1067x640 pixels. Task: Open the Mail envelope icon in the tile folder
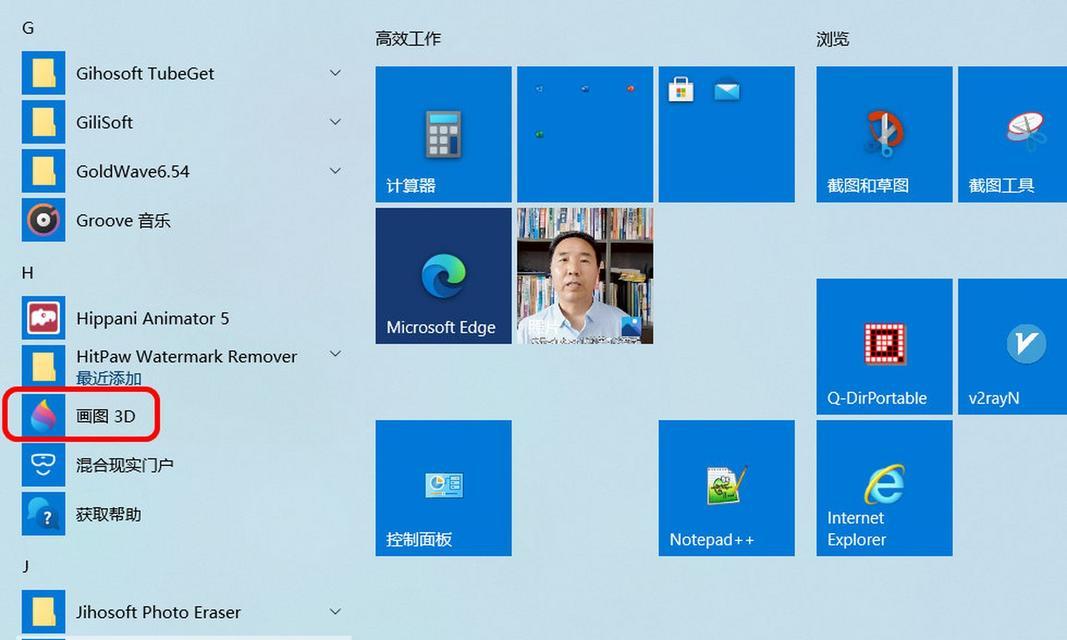tap(727, 90)
